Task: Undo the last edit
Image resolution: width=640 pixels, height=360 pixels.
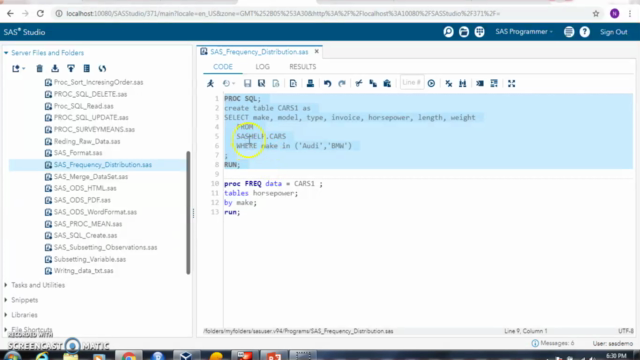Action: (x=327, y=83)
